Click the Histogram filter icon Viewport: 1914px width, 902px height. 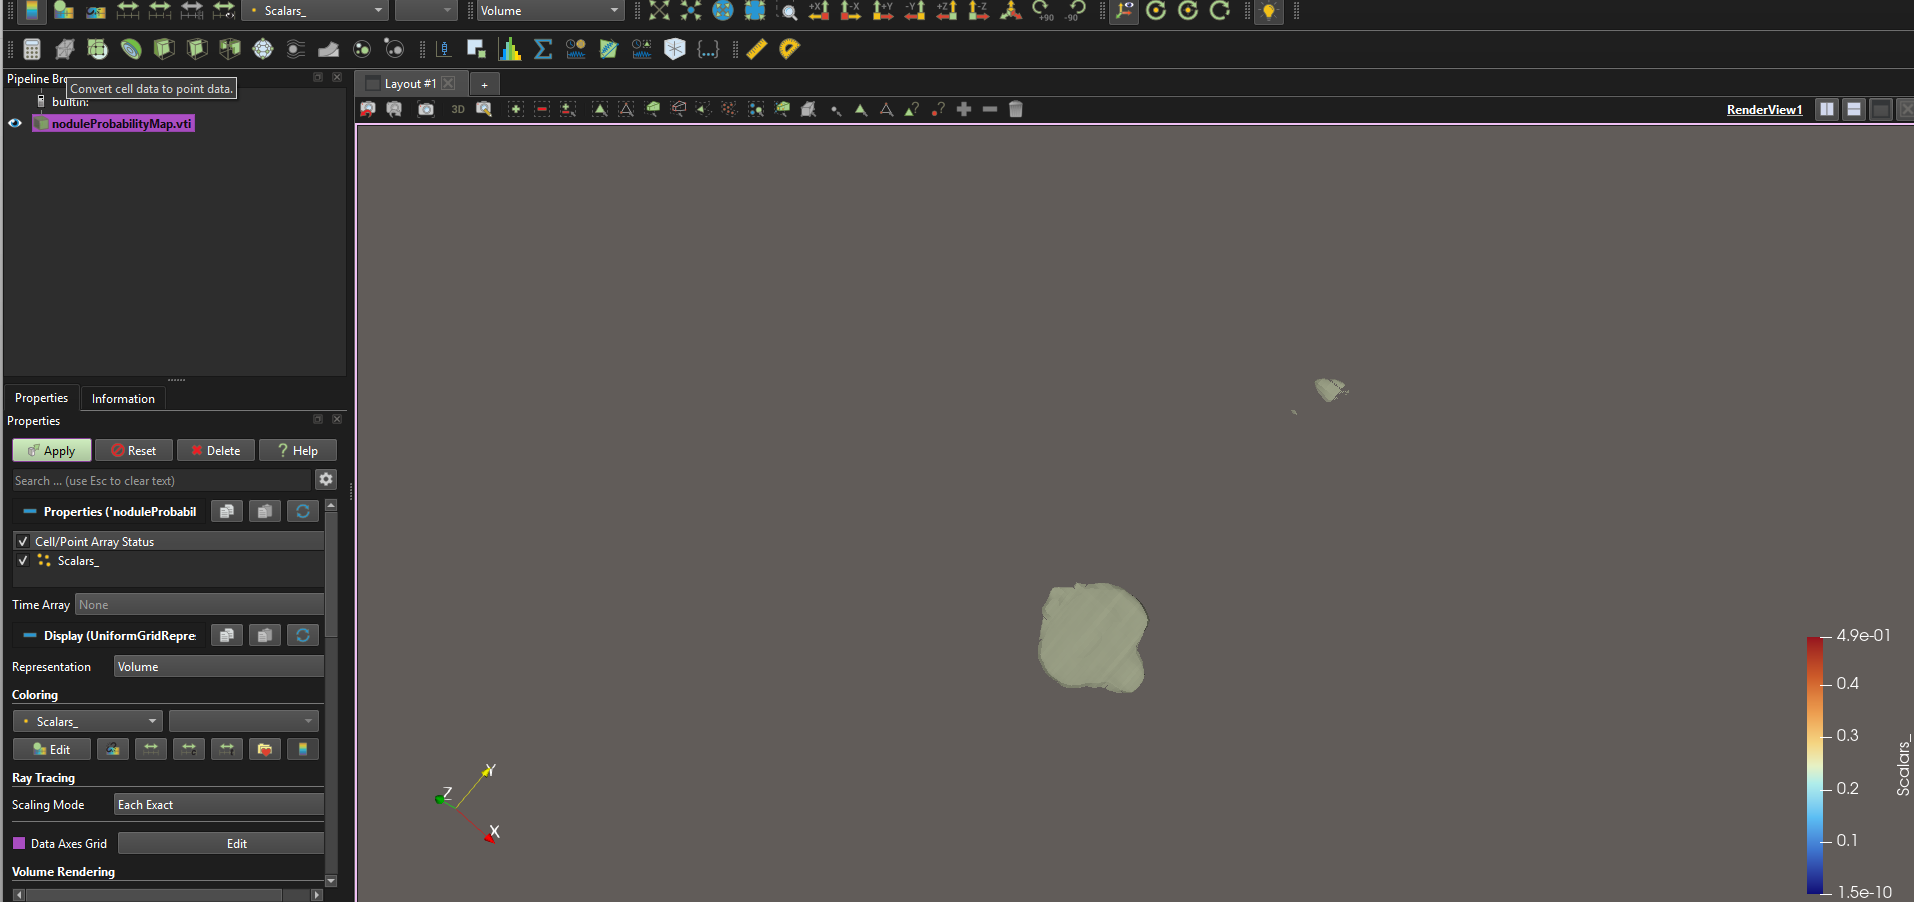[x=510, y=49]
